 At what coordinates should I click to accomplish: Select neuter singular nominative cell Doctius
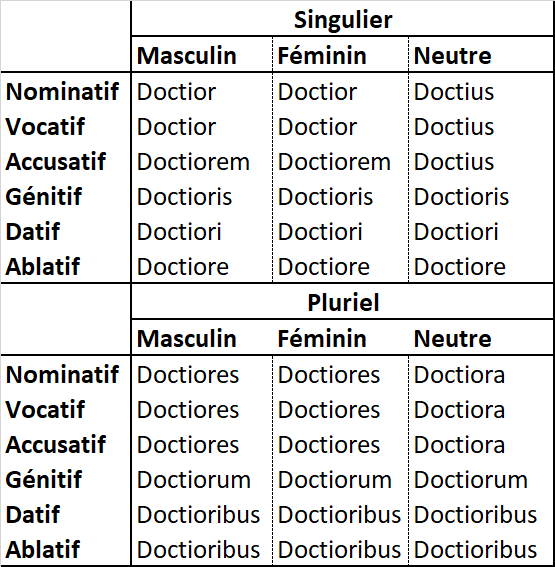(454, 91)
